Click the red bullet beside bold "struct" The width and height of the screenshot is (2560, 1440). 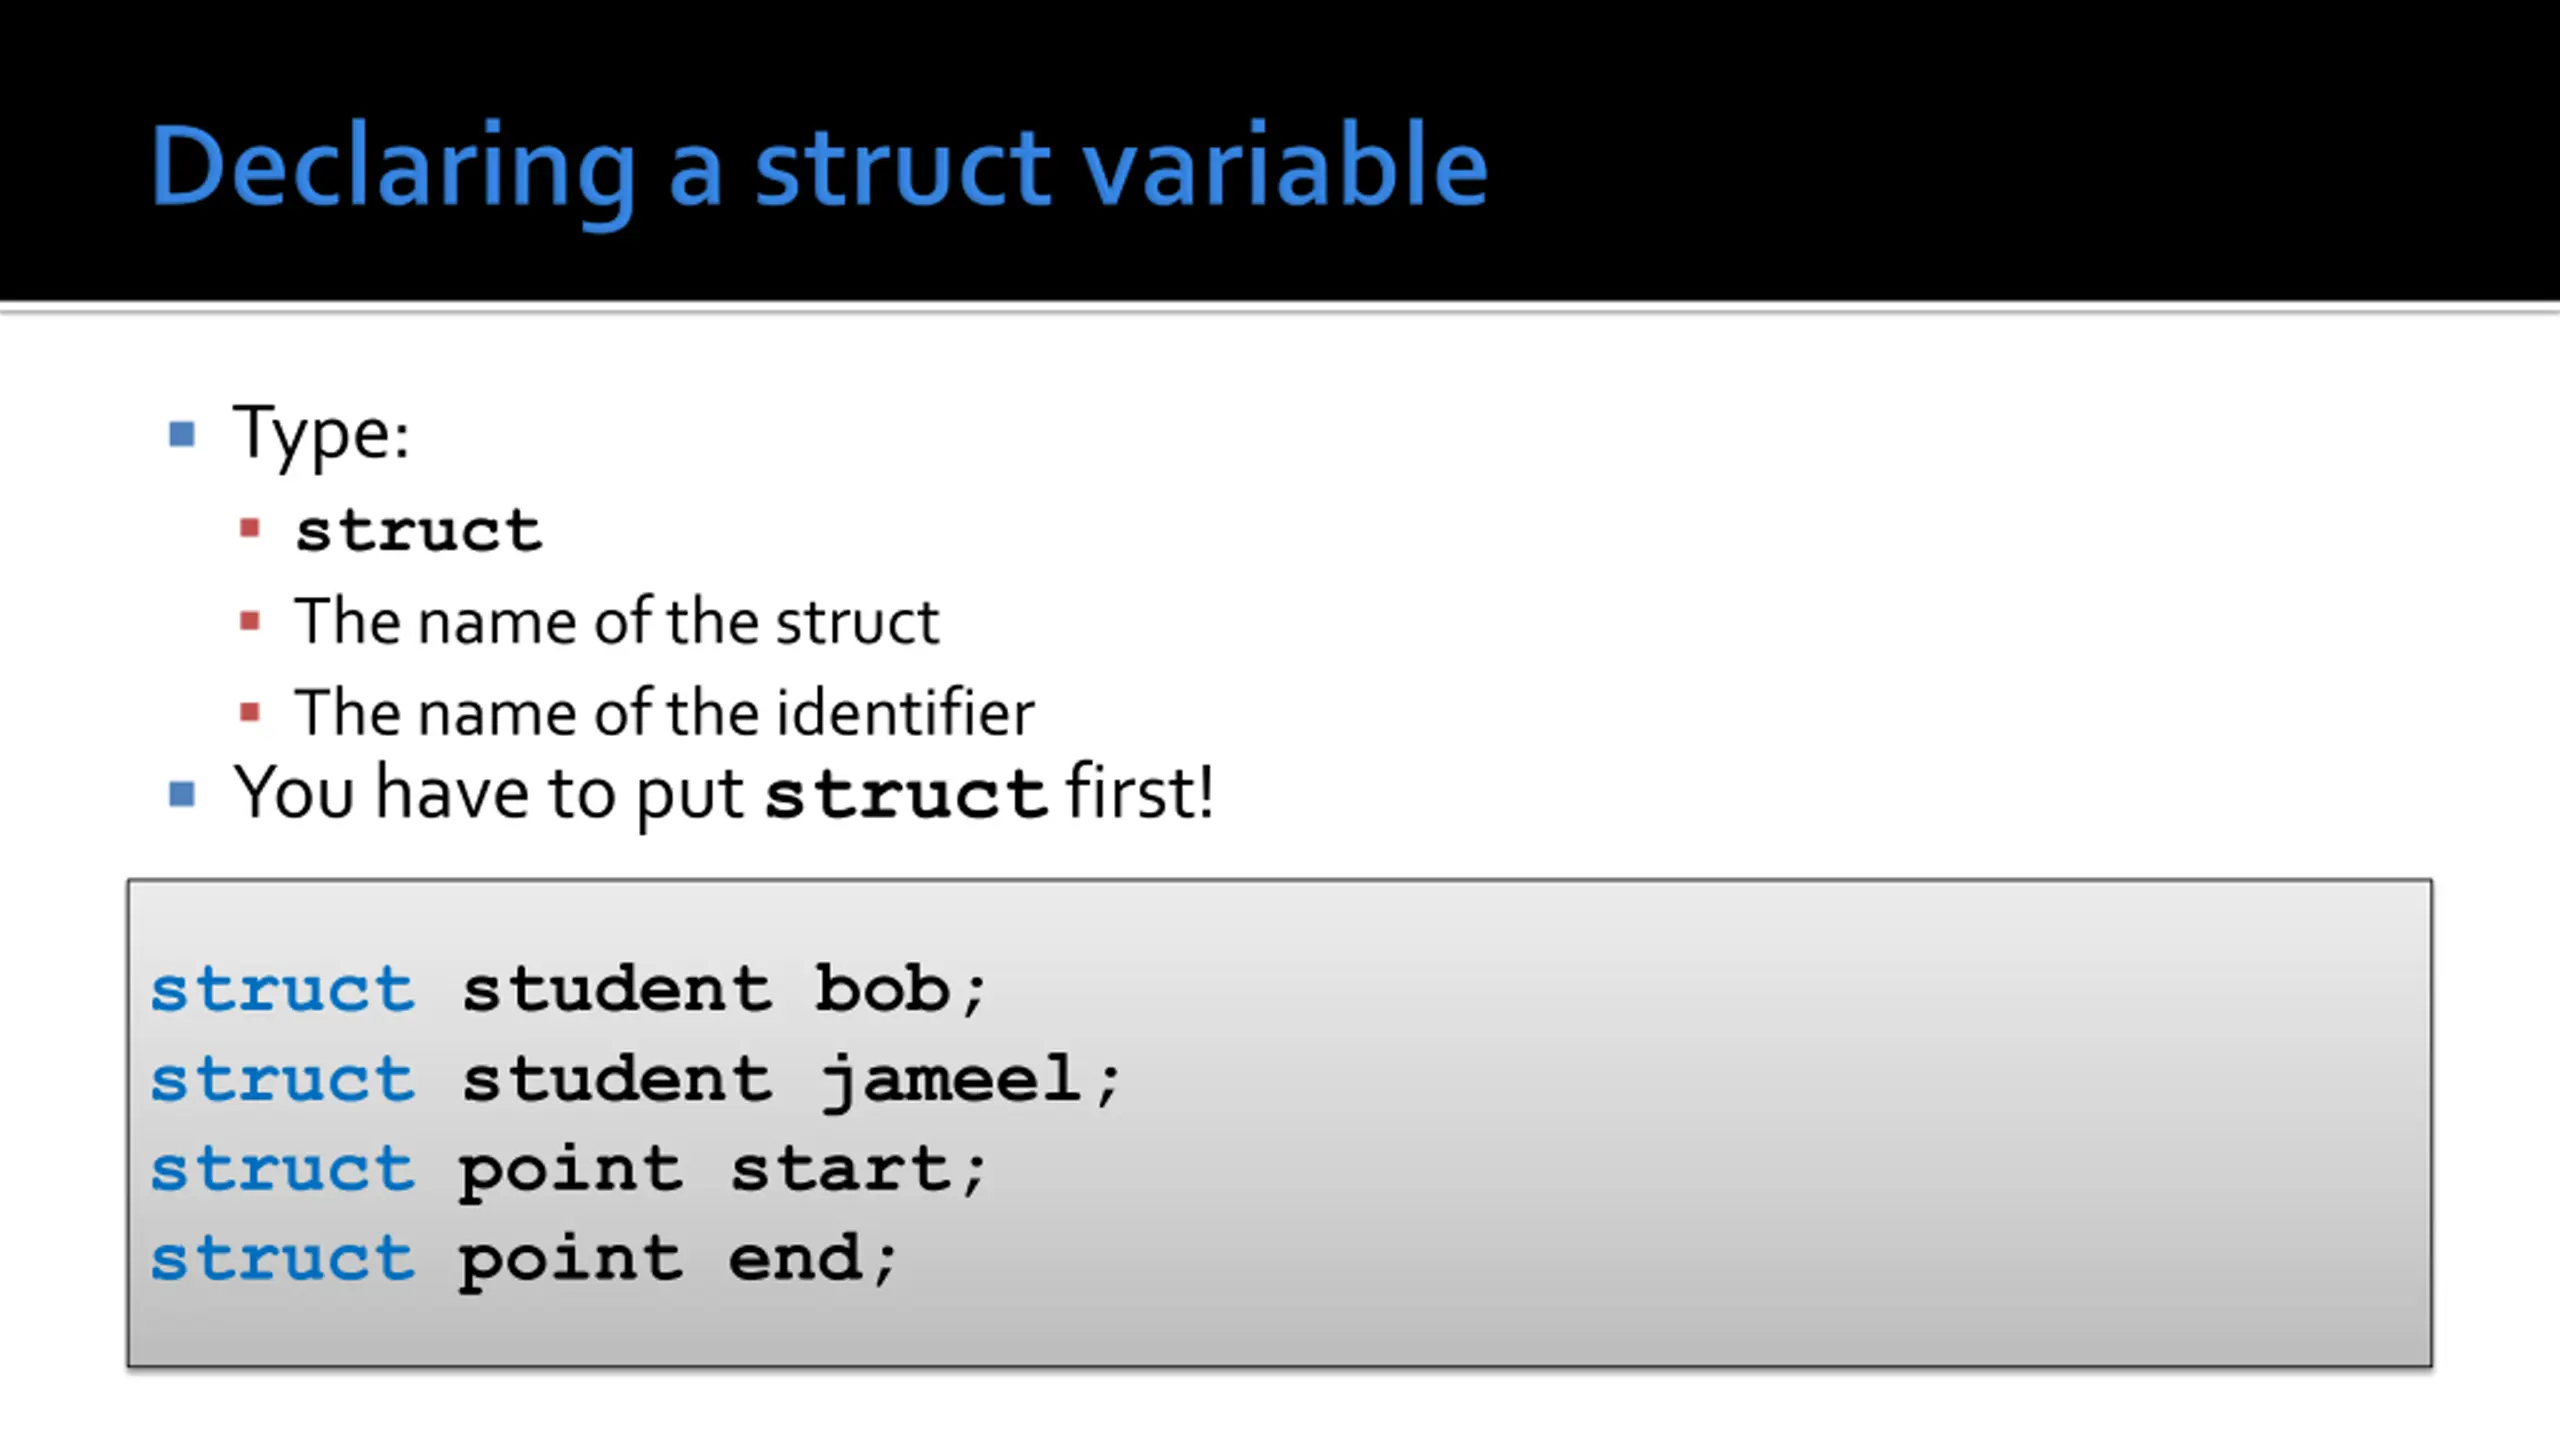click(250, 527)
